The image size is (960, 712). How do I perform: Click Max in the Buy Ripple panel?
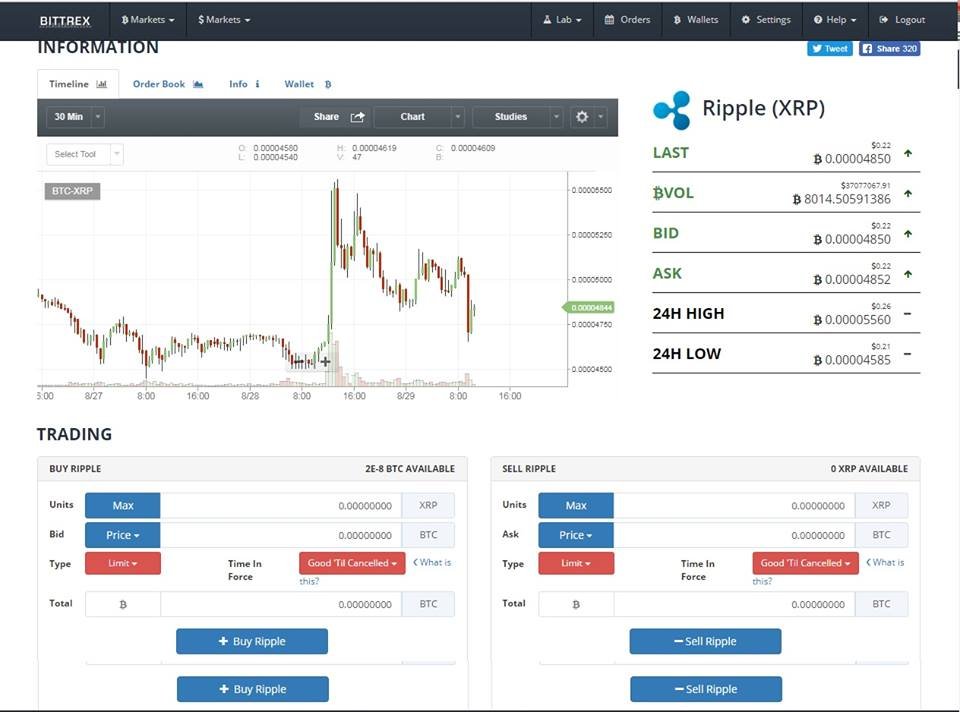click(122, 506)
